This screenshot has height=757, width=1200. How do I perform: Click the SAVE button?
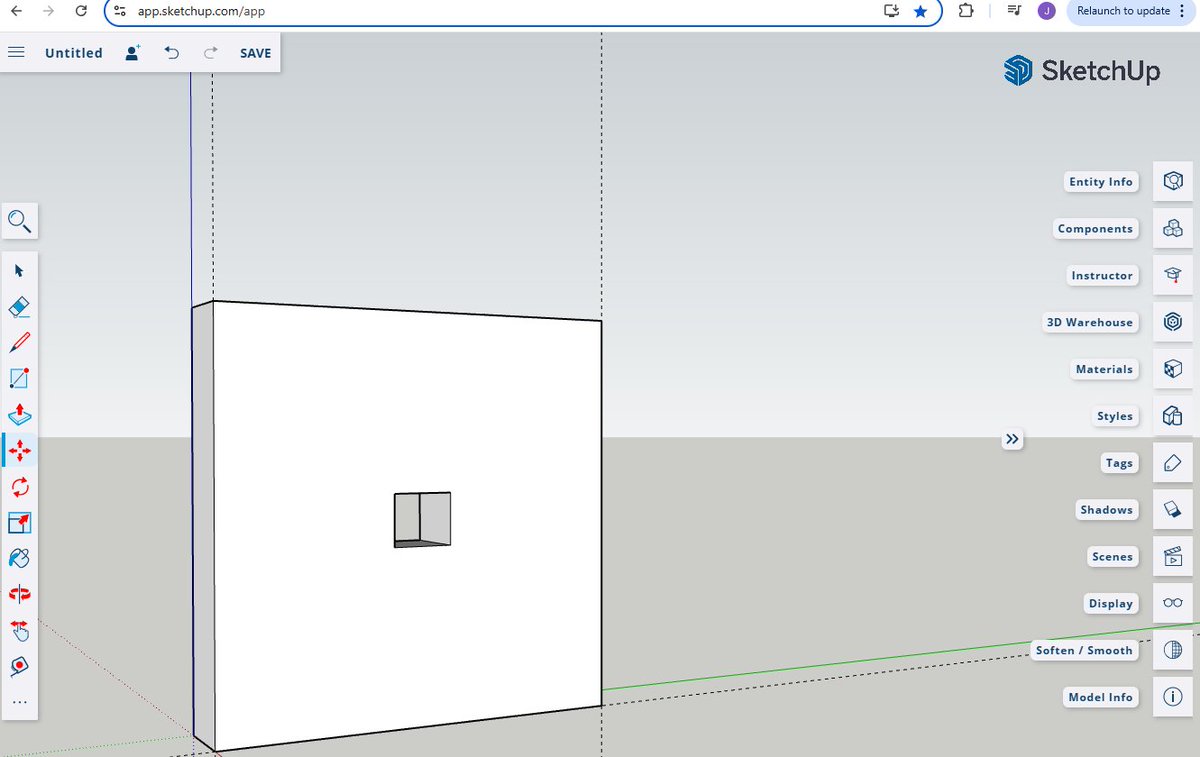pyautogui.click(x=256, y=53)
